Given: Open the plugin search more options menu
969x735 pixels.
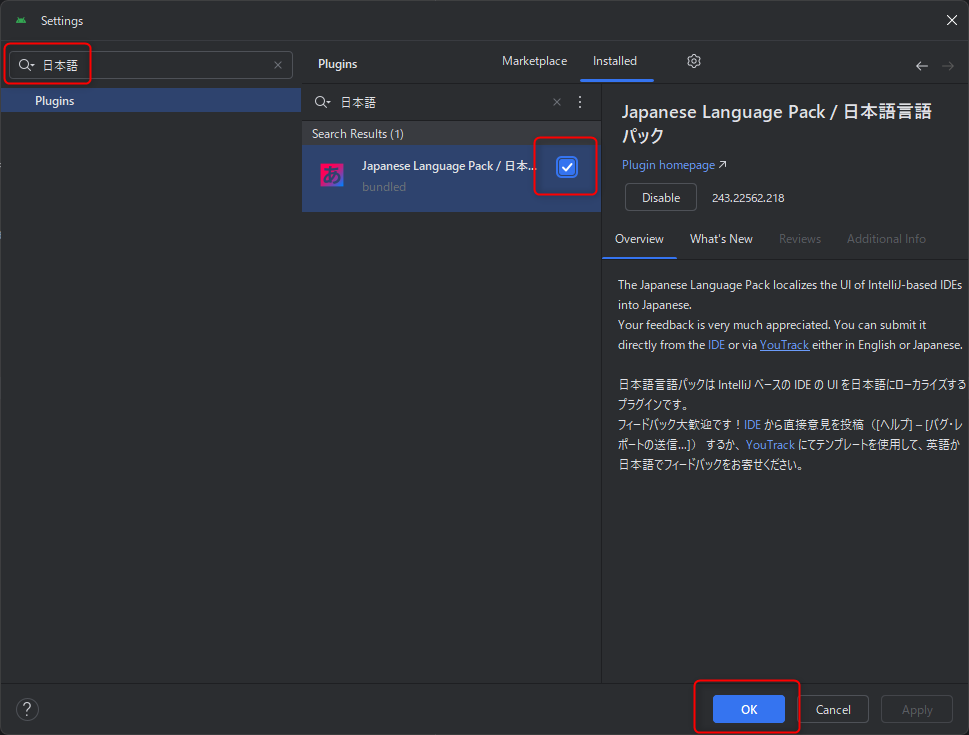Looking at the screenshot, I should pos(580,102).
